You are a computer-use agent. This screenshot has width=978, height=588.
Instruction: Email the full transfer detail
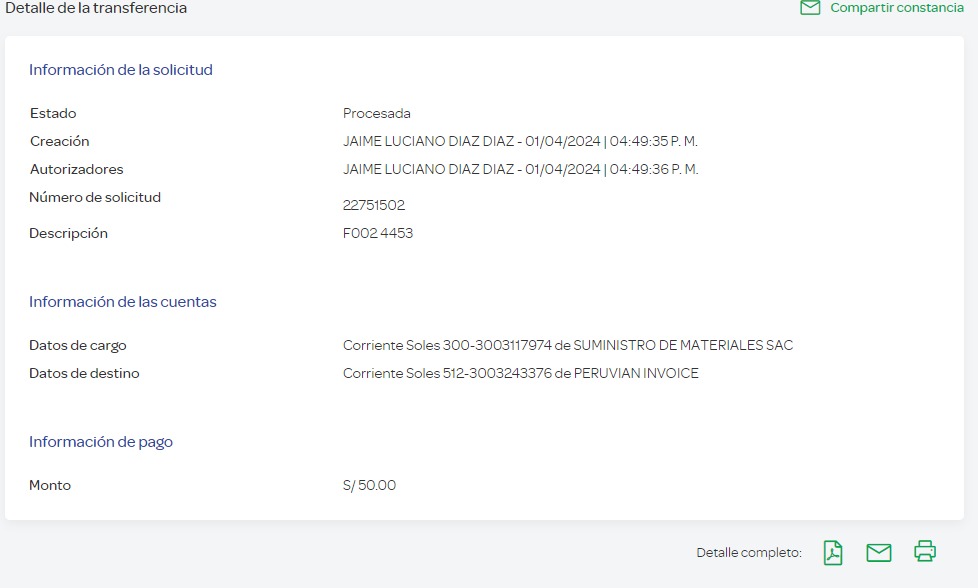coord(879,552)
